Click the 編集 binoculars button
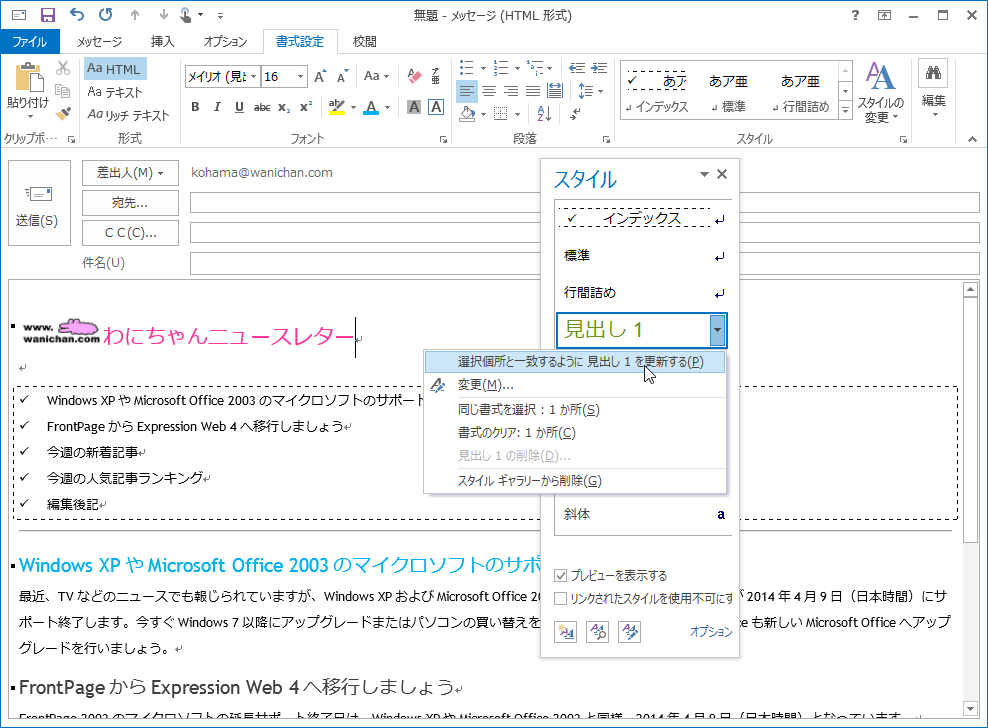988x728 pixels. click(x=933, y=89)
